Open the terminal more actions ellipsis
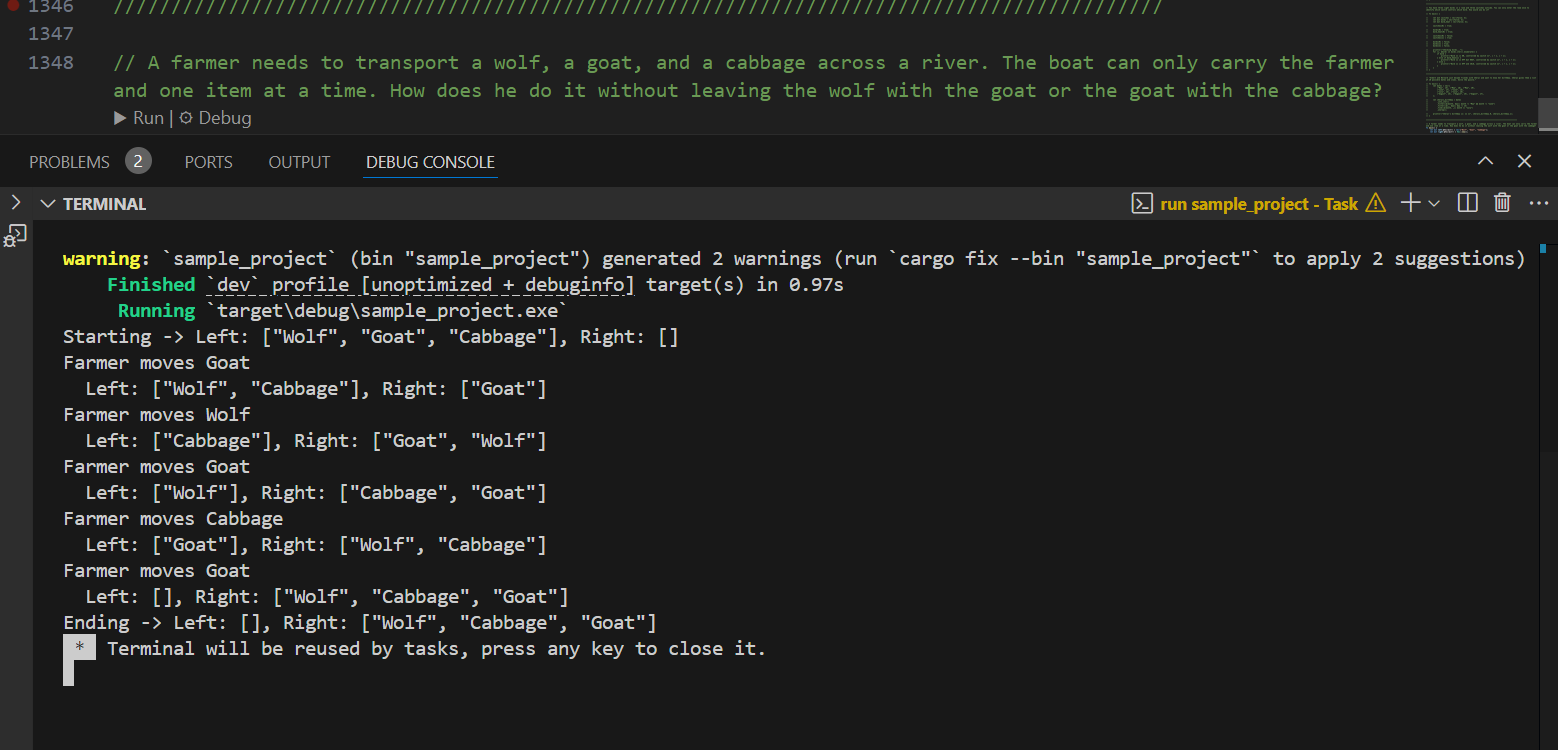The width and height of the screenshot is (1558, 750). (1538, 203)
